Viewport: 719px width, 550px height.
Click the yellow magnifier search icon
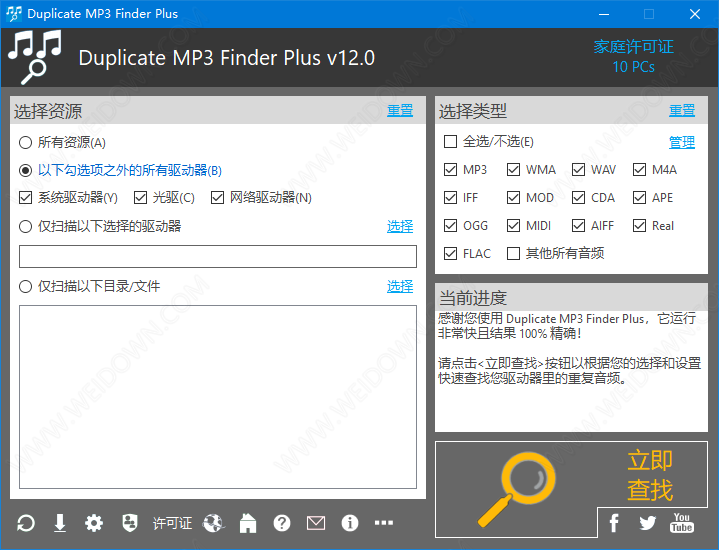[516, 489]
